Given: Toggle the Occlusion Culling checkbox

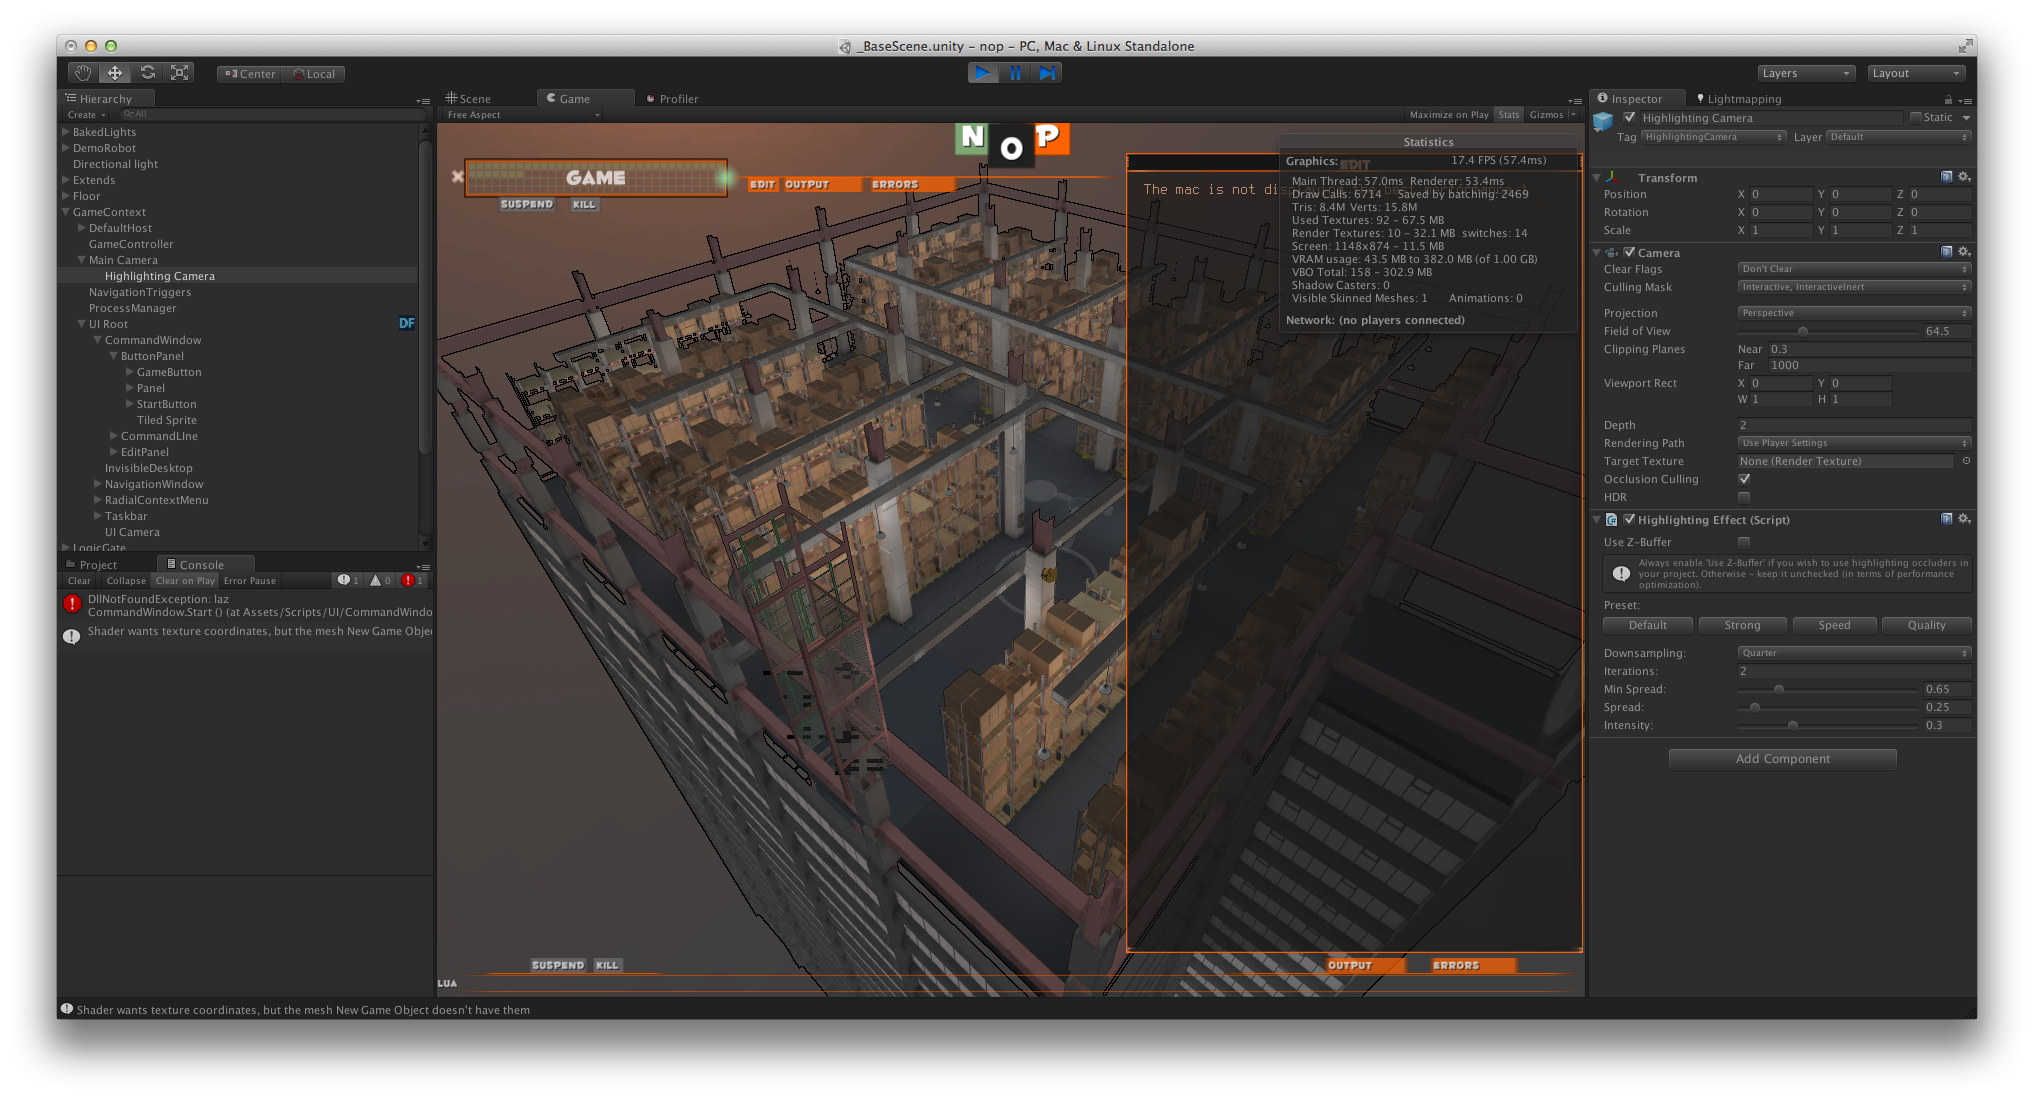Looking at the screenshot, I should pyautogui.click(x=1744, y=479).
